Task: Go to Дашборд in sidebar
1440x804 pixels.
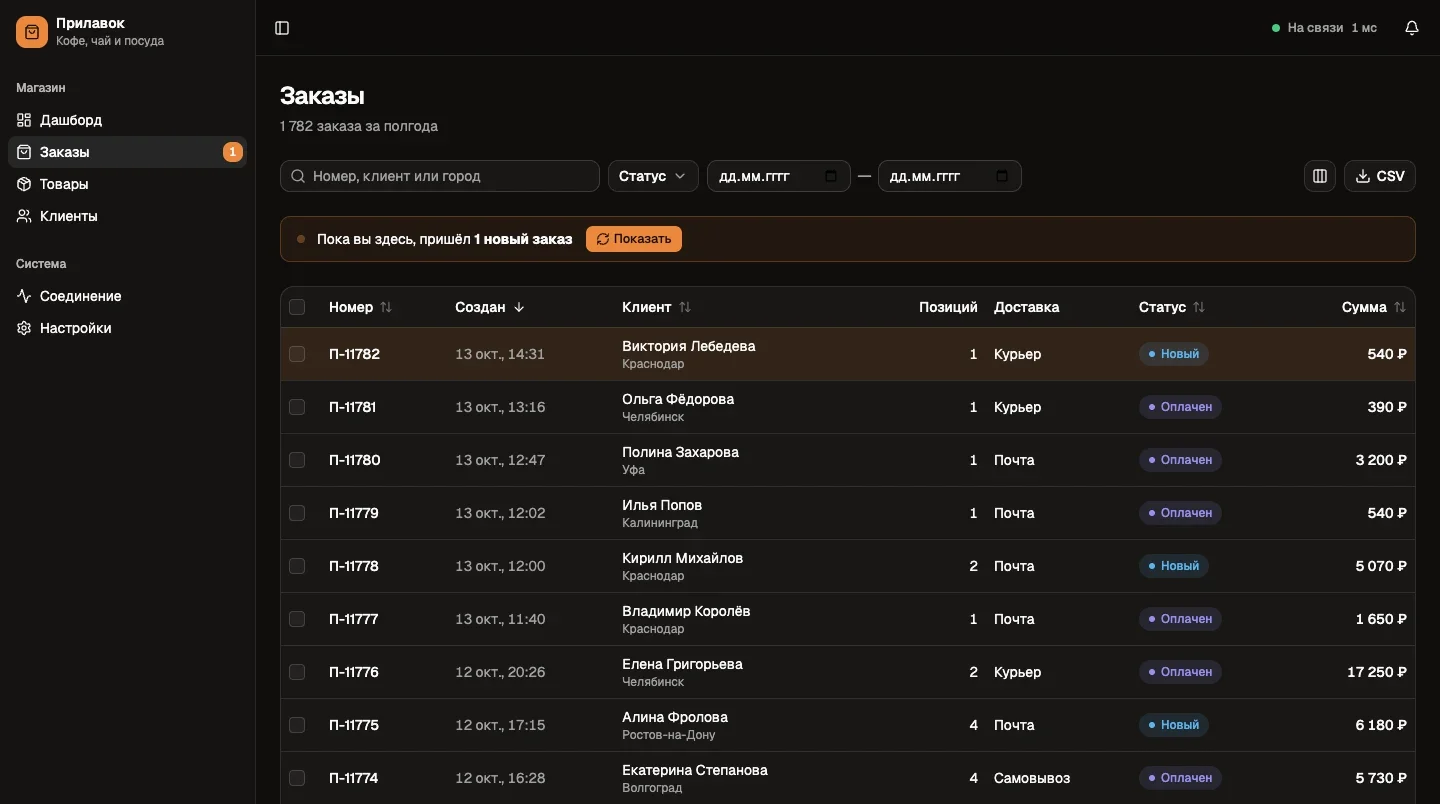Action: (x=128, y=120)
